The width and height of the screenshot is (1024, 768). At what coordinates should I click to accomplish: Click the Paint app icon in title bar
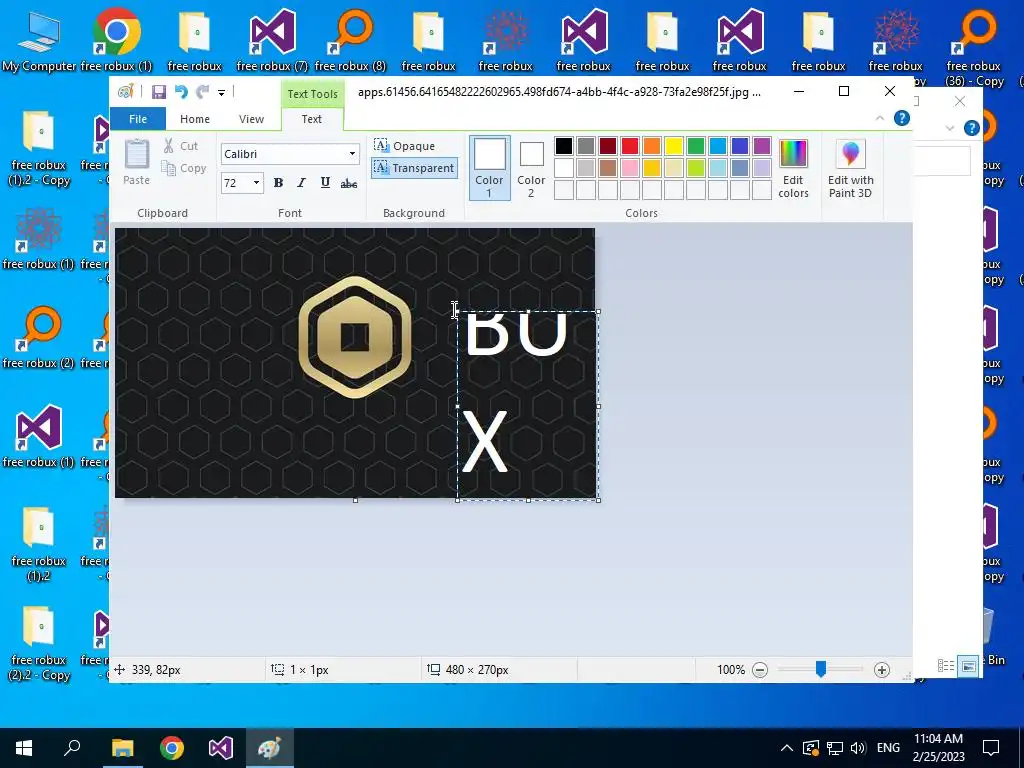click(125, 92)
